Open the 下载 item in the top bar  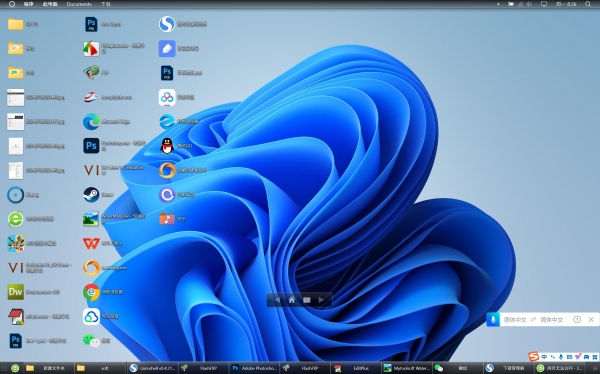106,4
